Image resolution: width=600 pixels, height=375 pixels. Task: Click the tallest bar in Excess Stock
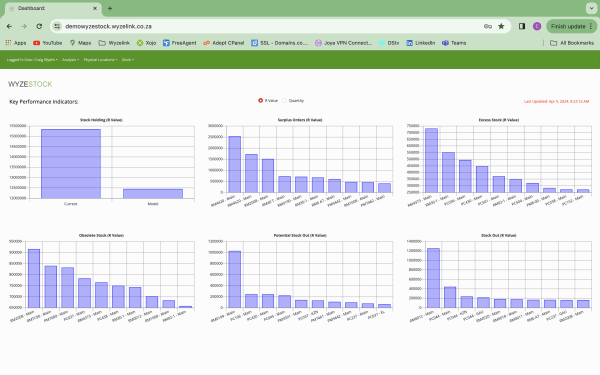click(431, 161)
